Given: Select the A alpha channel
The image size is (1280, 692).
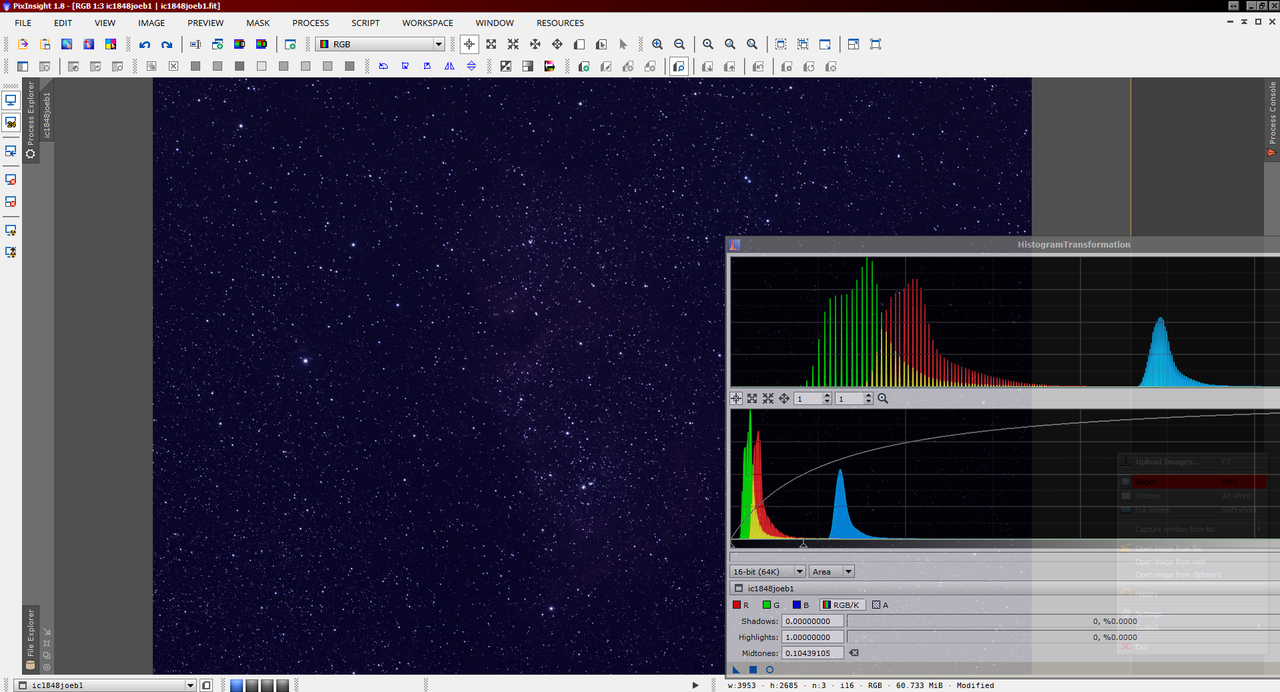Looking at the screenshot, I should [x=880, y=605].
